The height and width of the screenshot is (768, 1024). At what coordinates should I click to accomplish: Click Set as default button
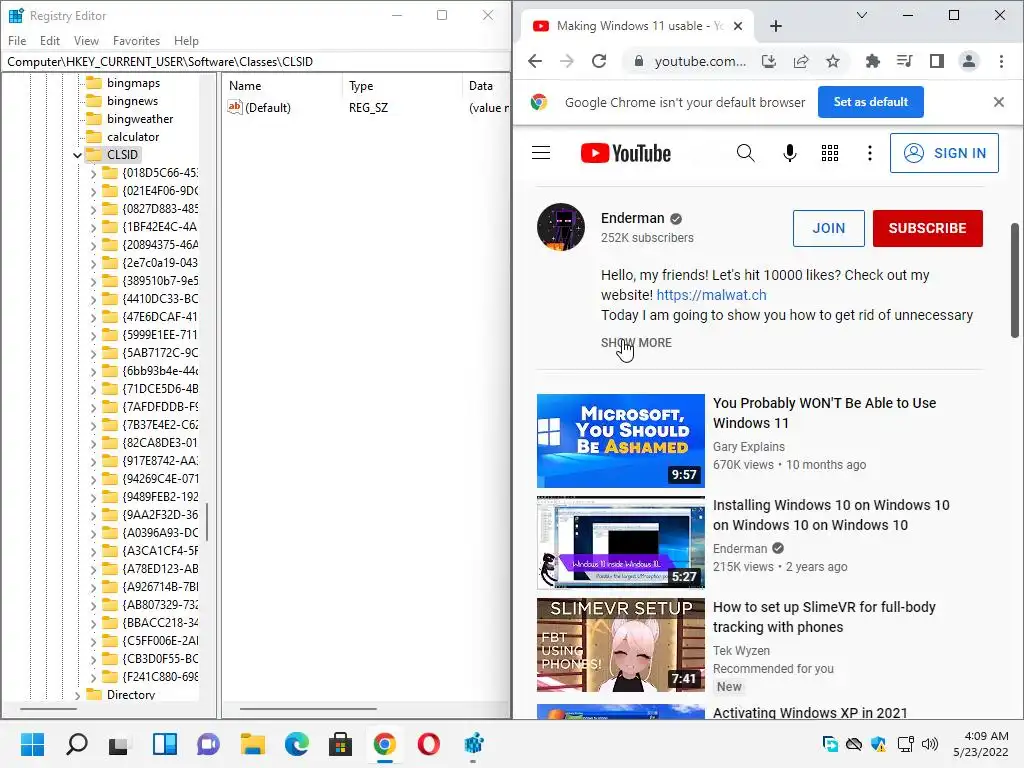click(871, 102)
